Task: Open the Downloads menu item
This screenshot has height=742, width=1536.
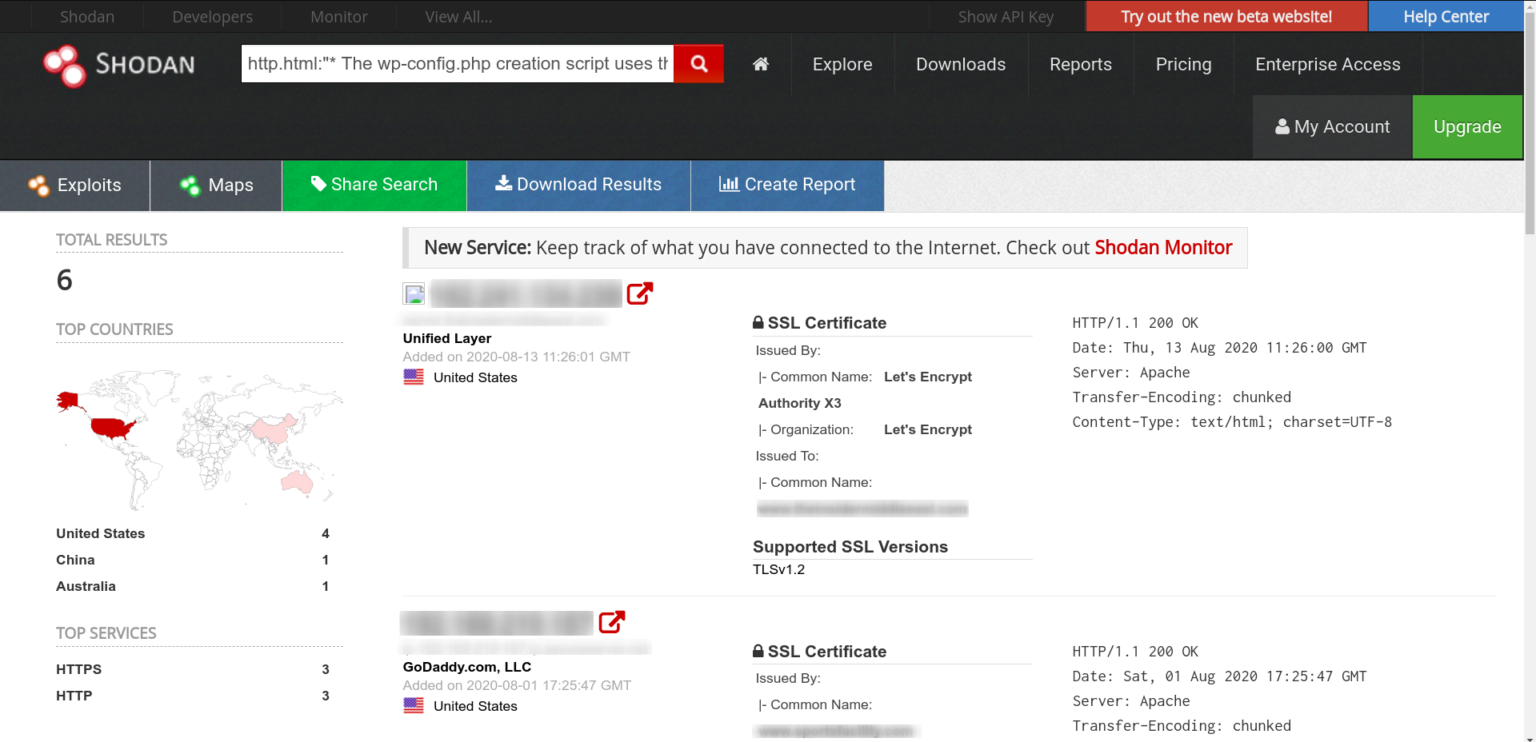Action: (x=961, y=64)
